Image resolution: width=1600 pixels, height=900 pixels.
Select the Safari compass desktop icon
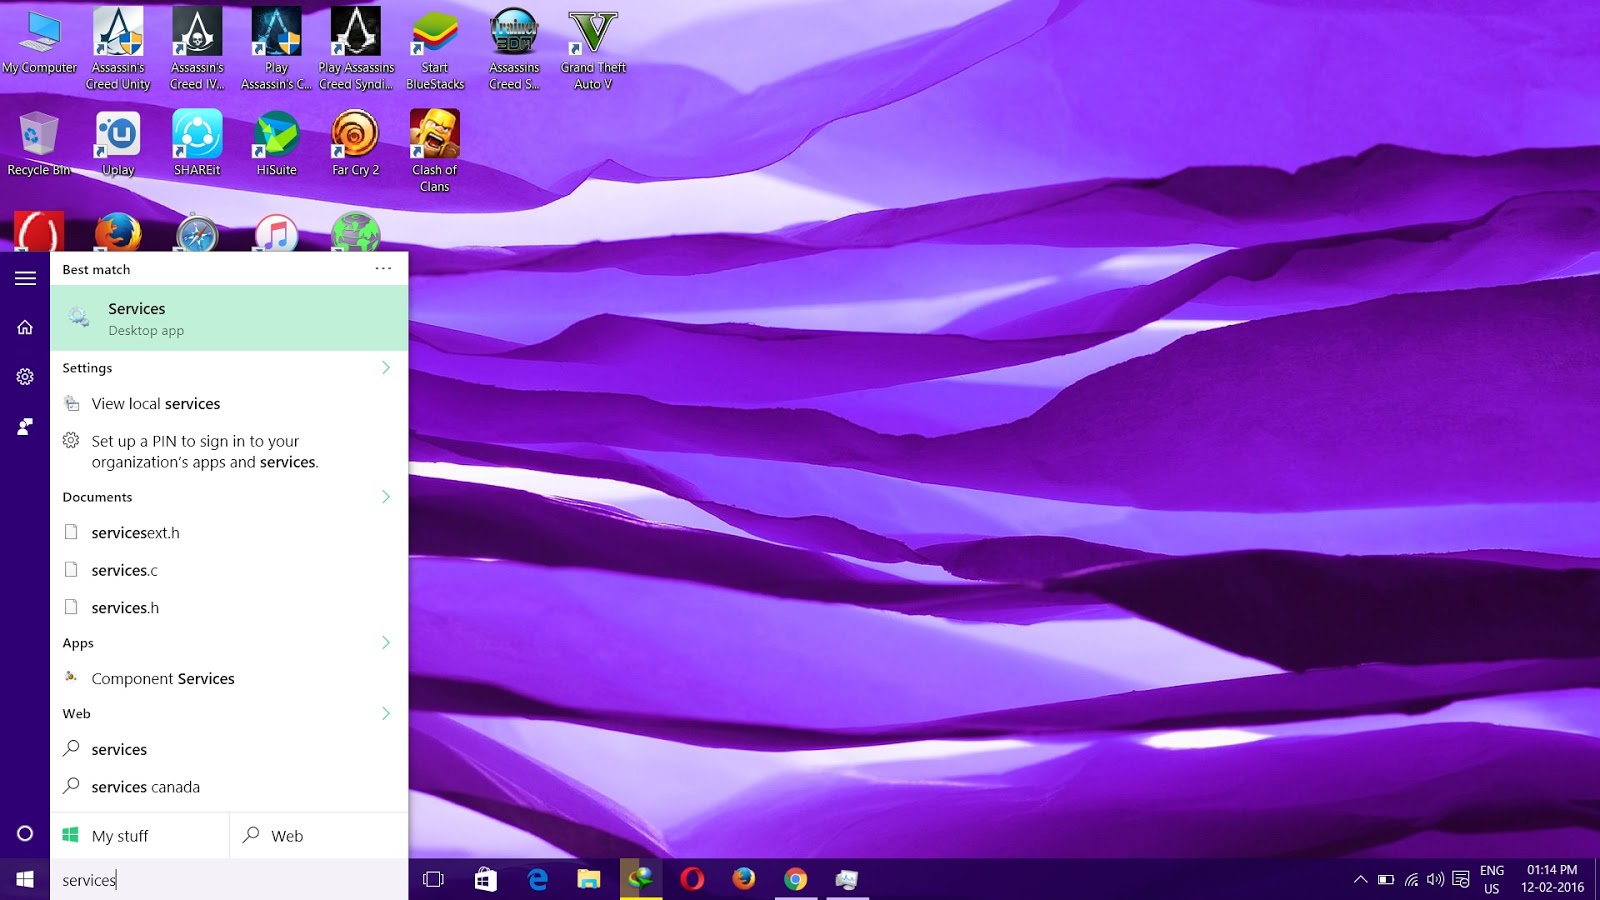pyautogui.click(x=197, y=233)
